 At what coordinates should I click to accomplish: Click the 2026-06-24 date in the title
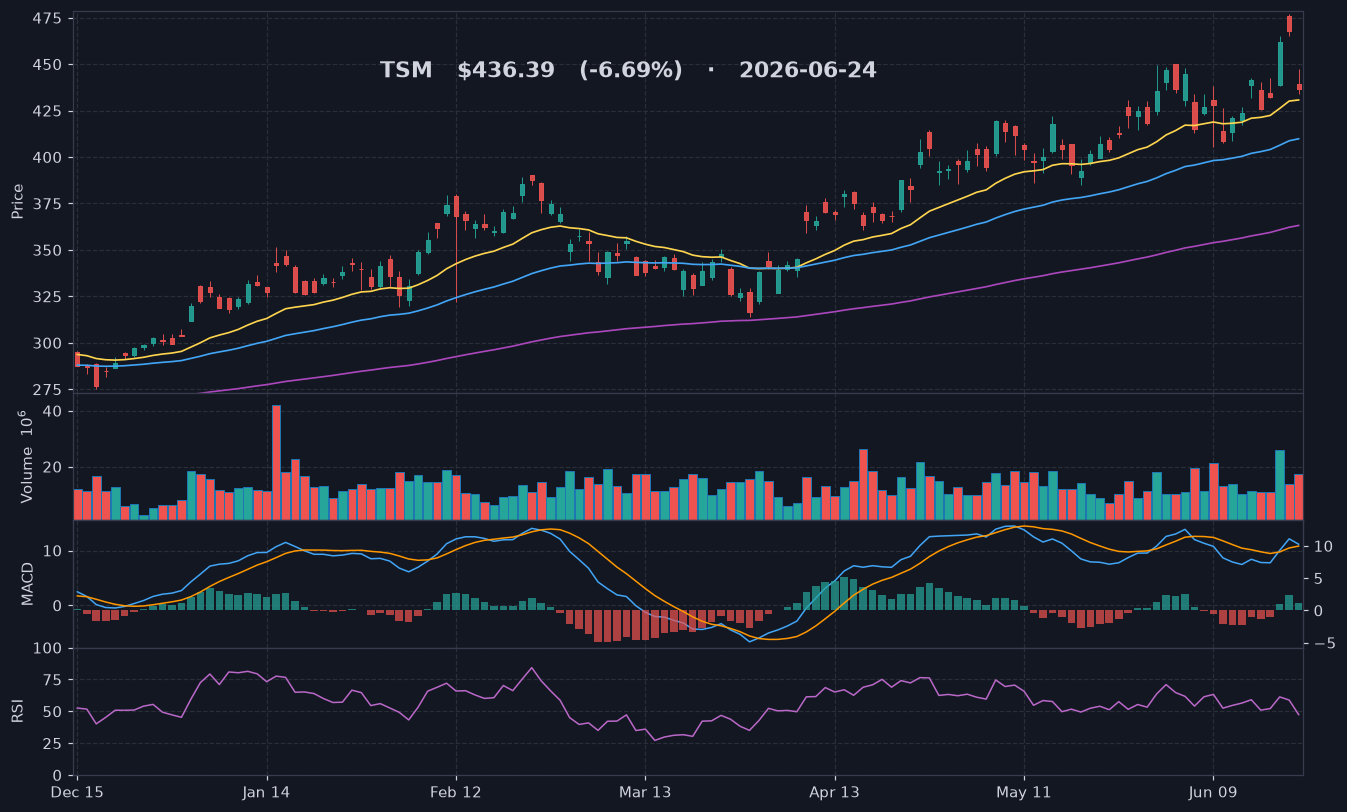[808, 71]
